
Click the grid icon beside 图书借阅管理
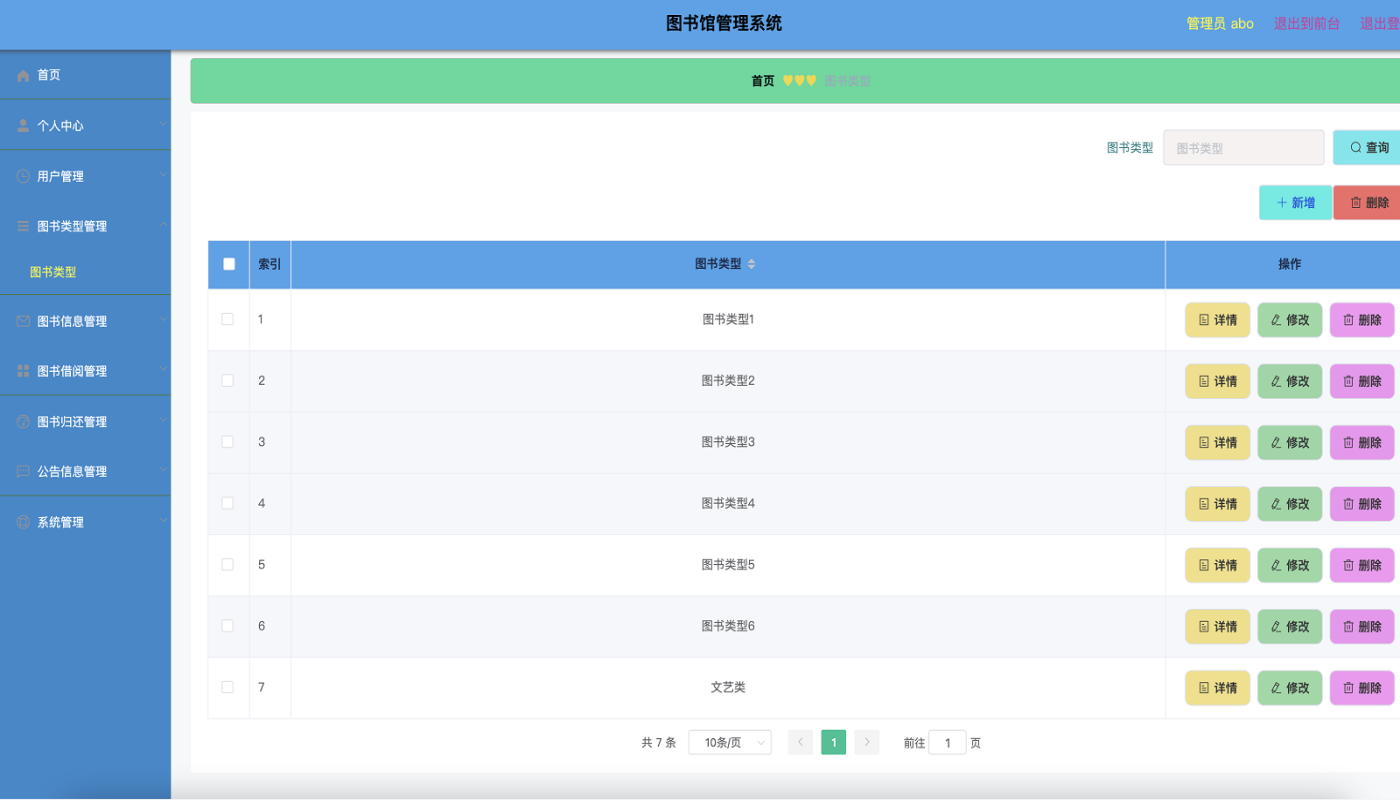(24, 371)
